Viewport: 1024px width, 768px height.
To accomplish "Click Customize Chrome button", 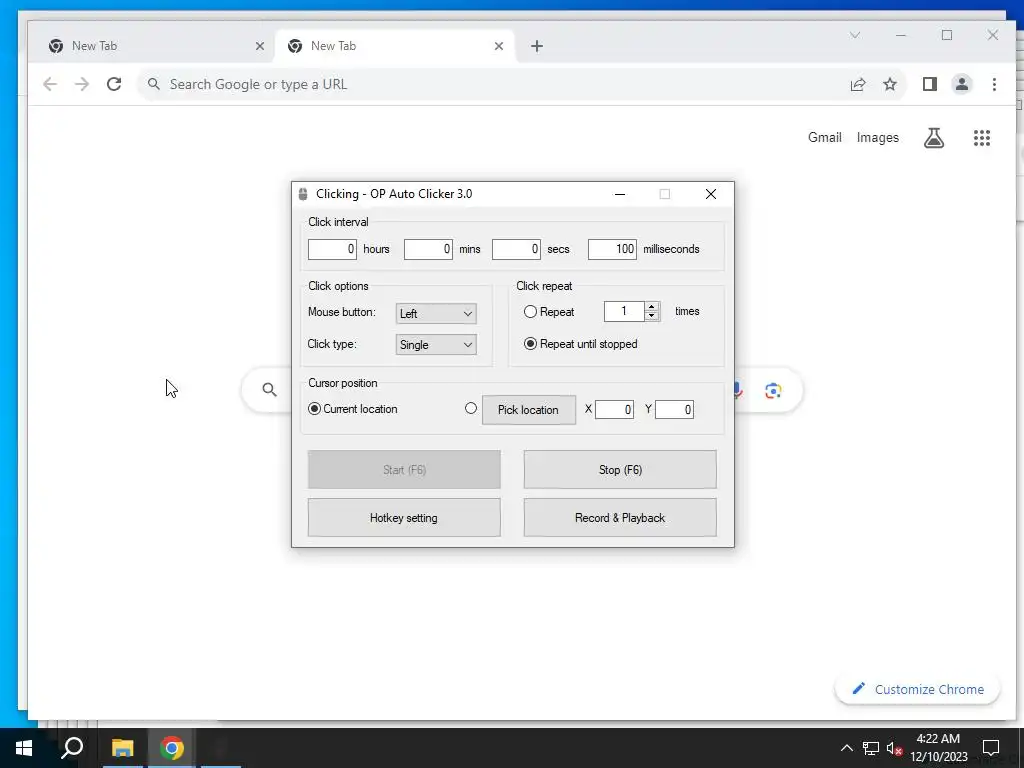I will click(918, 690).
